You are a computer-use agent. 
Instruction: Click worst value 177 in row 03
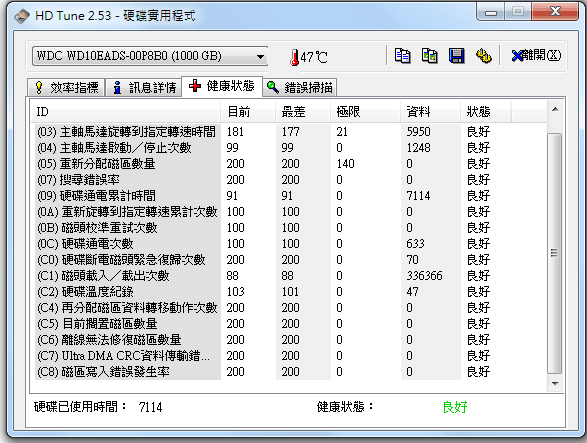291,132
